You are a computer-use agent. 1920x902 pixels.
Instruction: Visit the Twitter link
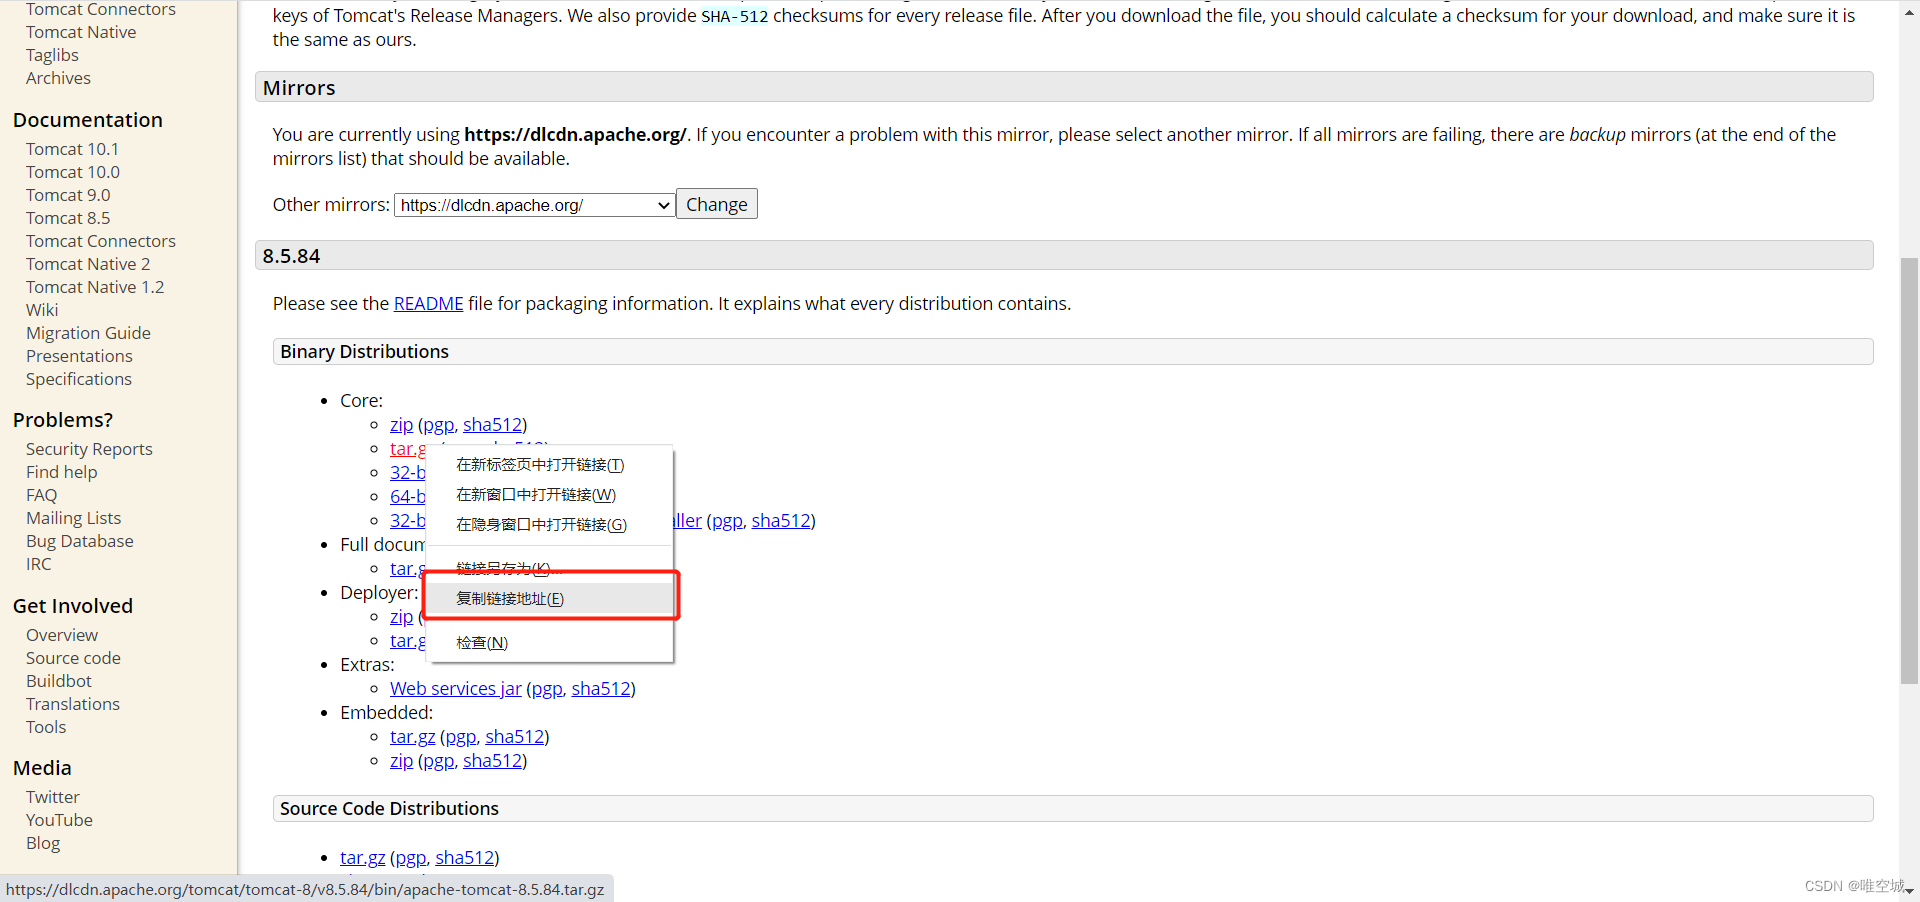53,797
